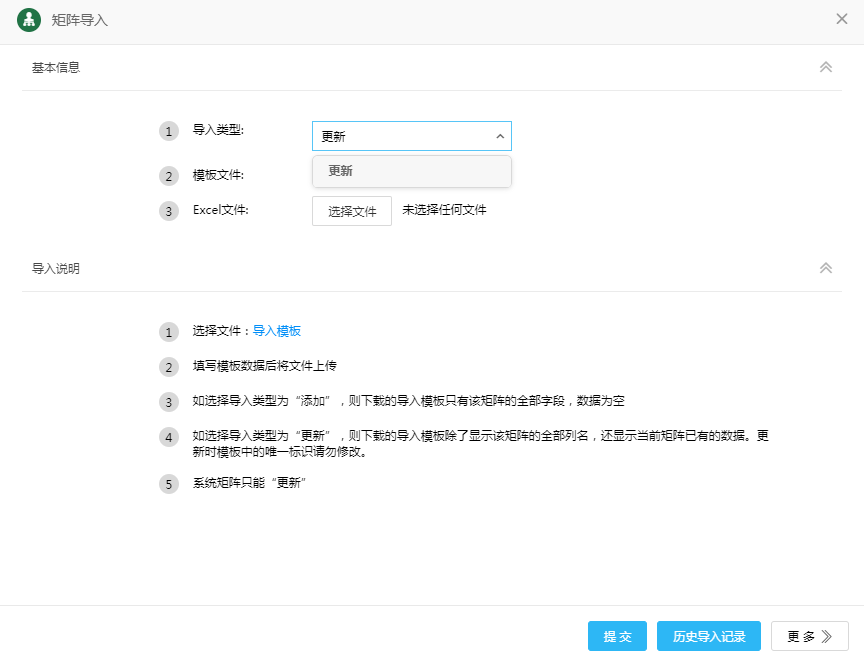This screenshot has height=661, width=864.
Task: Click step badge 1 beside 选择文件
Action: (168, 332)
